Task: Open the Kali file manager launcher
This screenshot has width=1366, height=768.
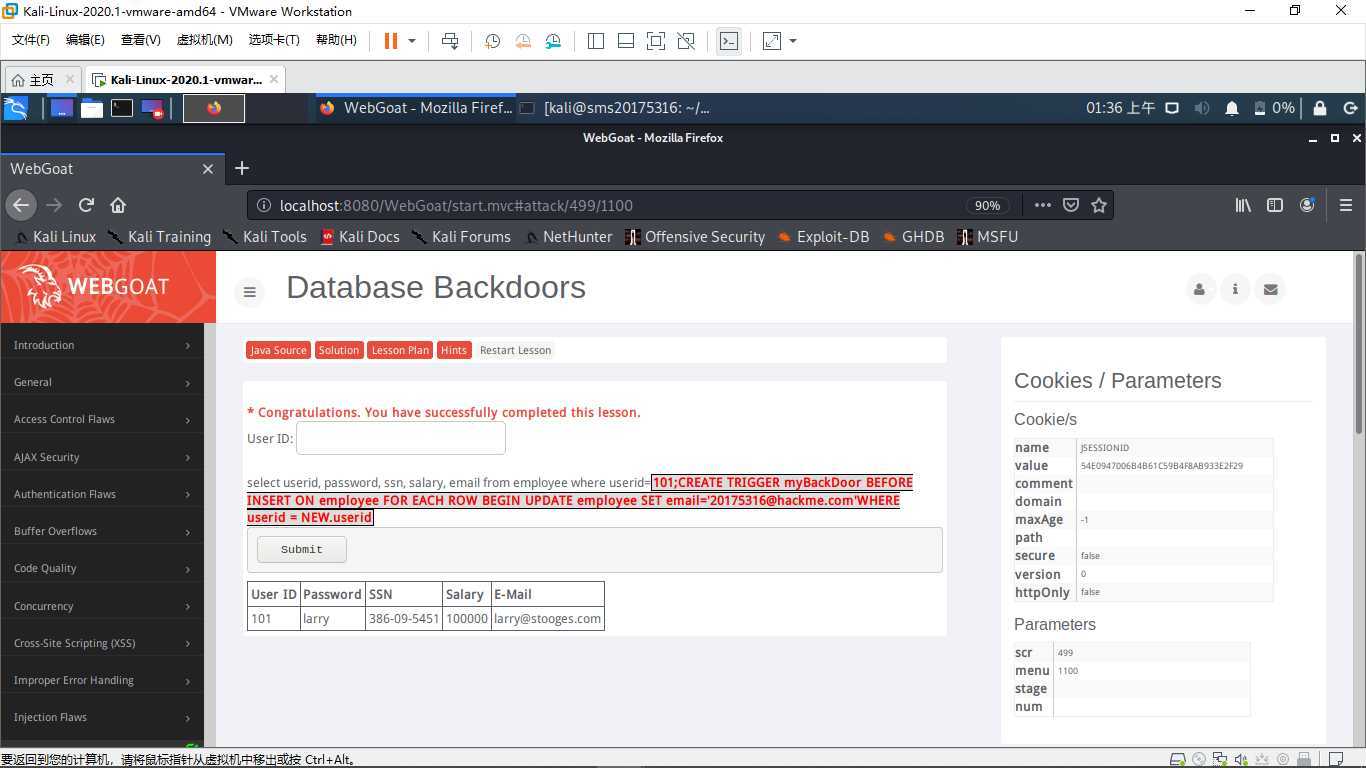Action: (92, 108)
